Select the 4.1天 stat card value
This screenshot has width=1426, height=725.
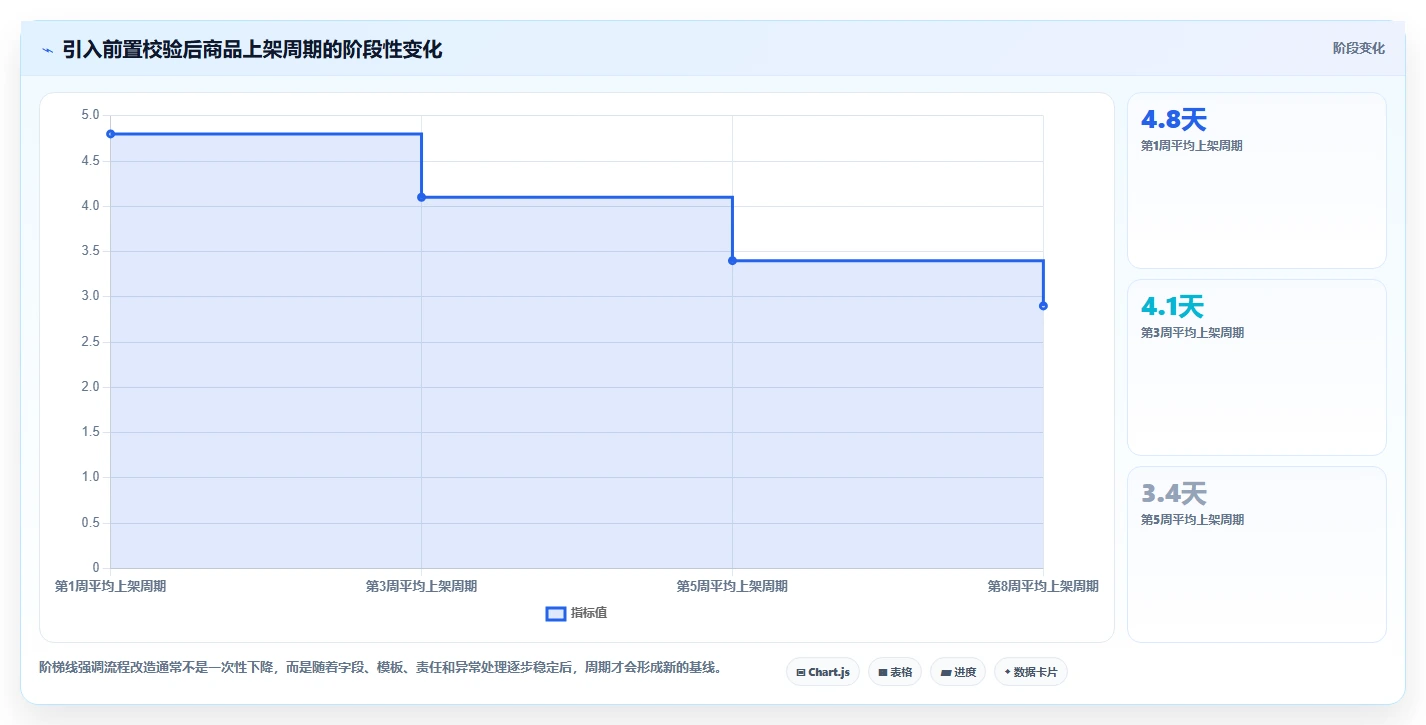(x=1173, y=307)
